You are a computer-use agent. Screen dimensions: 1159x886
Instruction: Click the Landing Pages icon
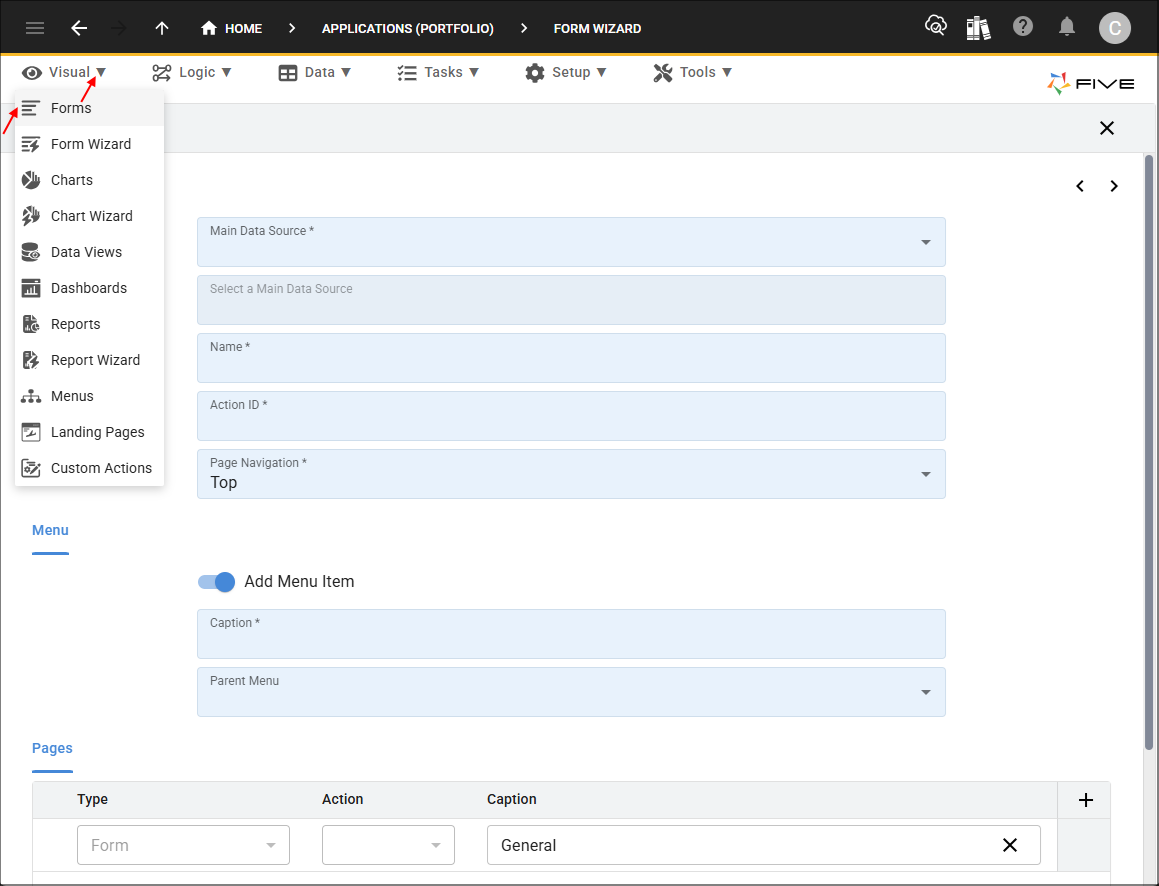(30, 432)
